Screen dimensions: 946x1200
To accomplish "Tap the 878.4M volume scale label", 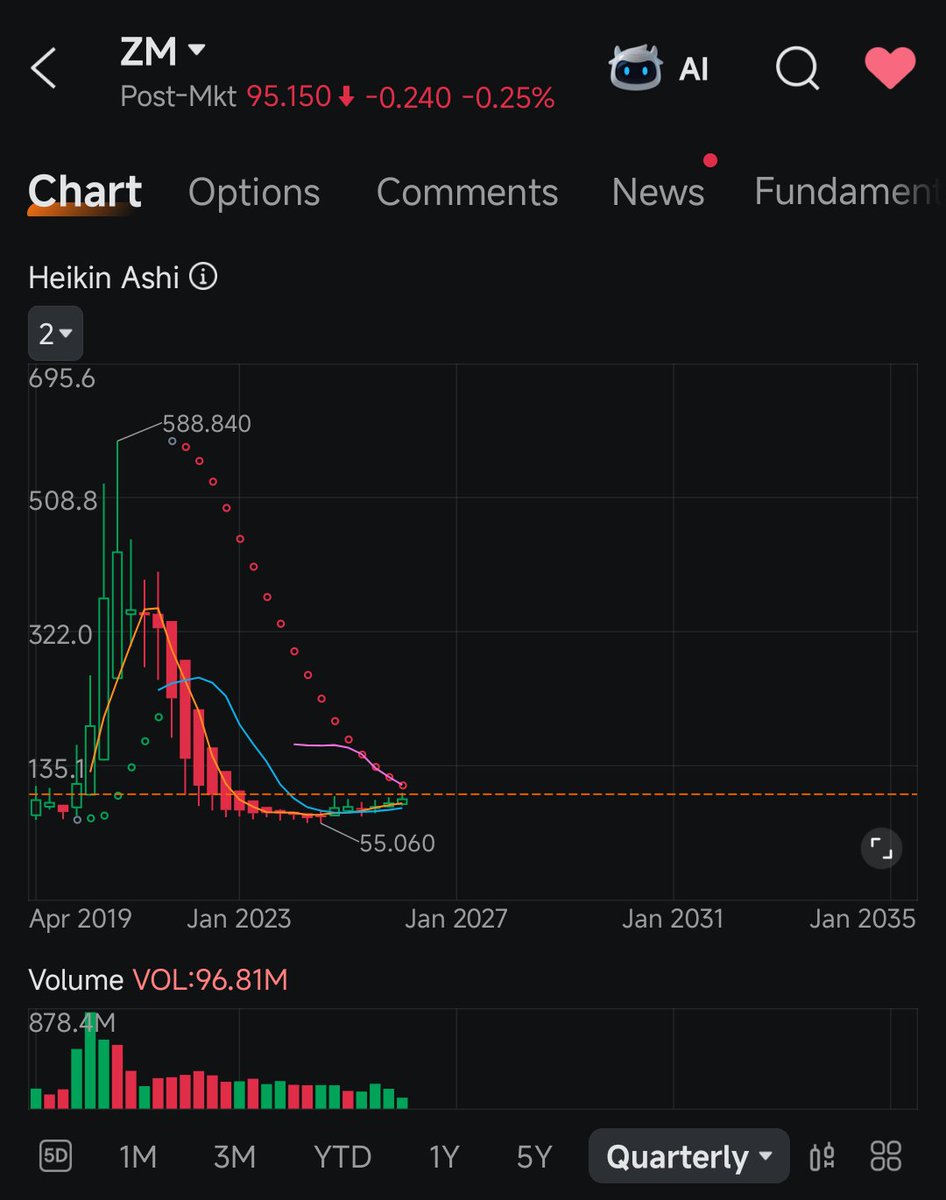I will (x=72, y=1023).
